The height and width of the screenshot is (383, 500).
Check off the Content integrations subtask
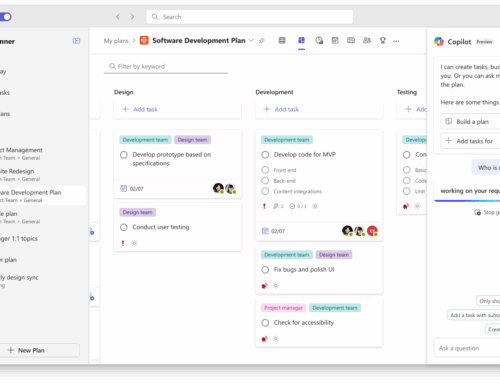pyautogui.click(x=265, y=191)
